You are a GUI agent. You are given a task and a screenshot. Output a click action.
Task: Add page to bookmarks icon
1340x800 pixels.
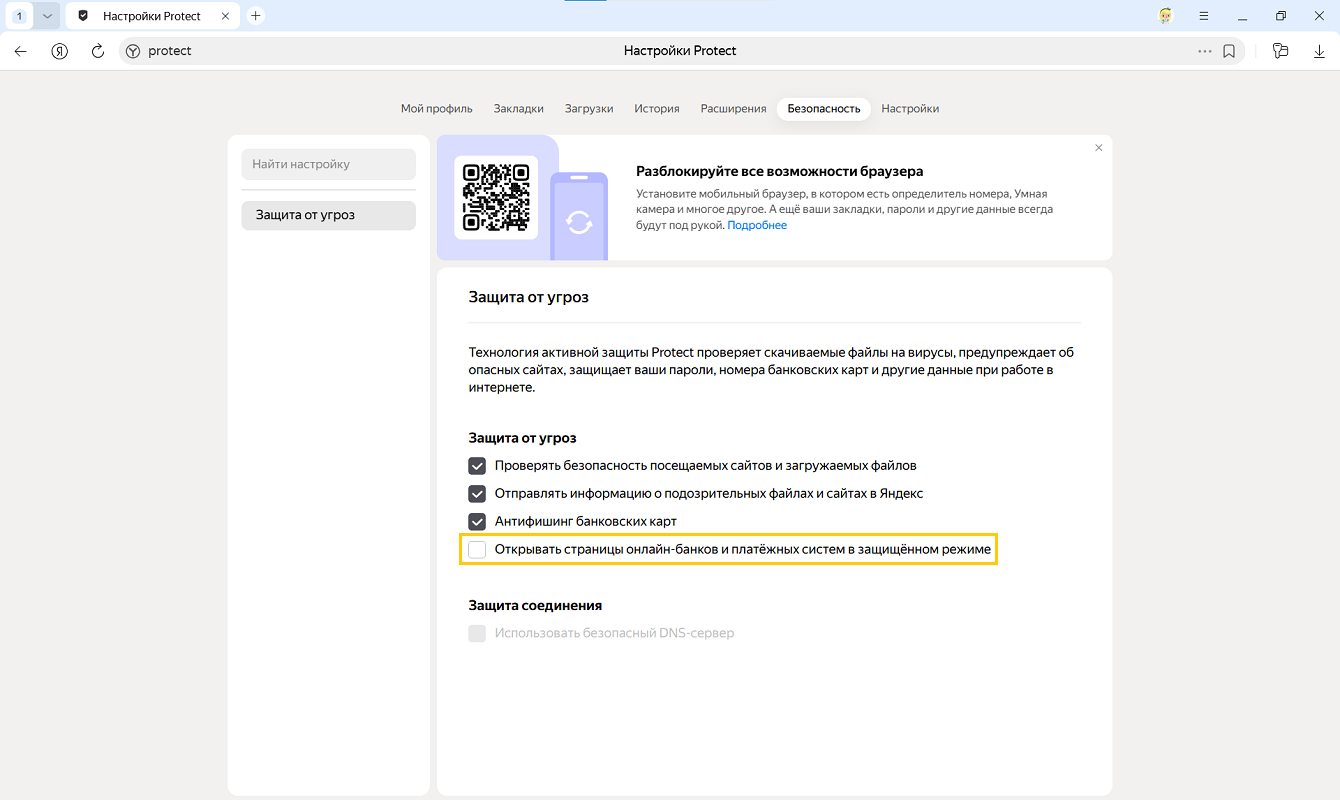(x=1229, y=51)
